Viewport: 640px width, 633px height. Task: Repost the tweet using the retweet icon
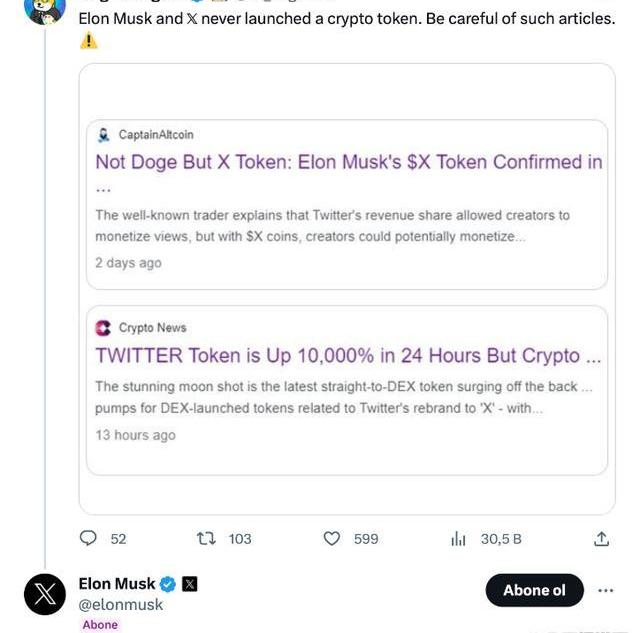tap(207, 538)
